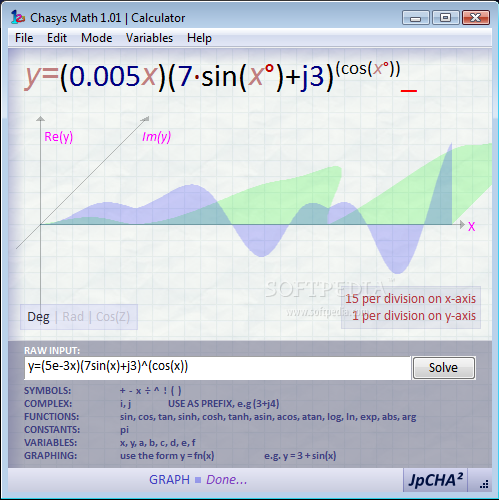Open the Edit menu
The image size is (499, 500).
point(57,38)
